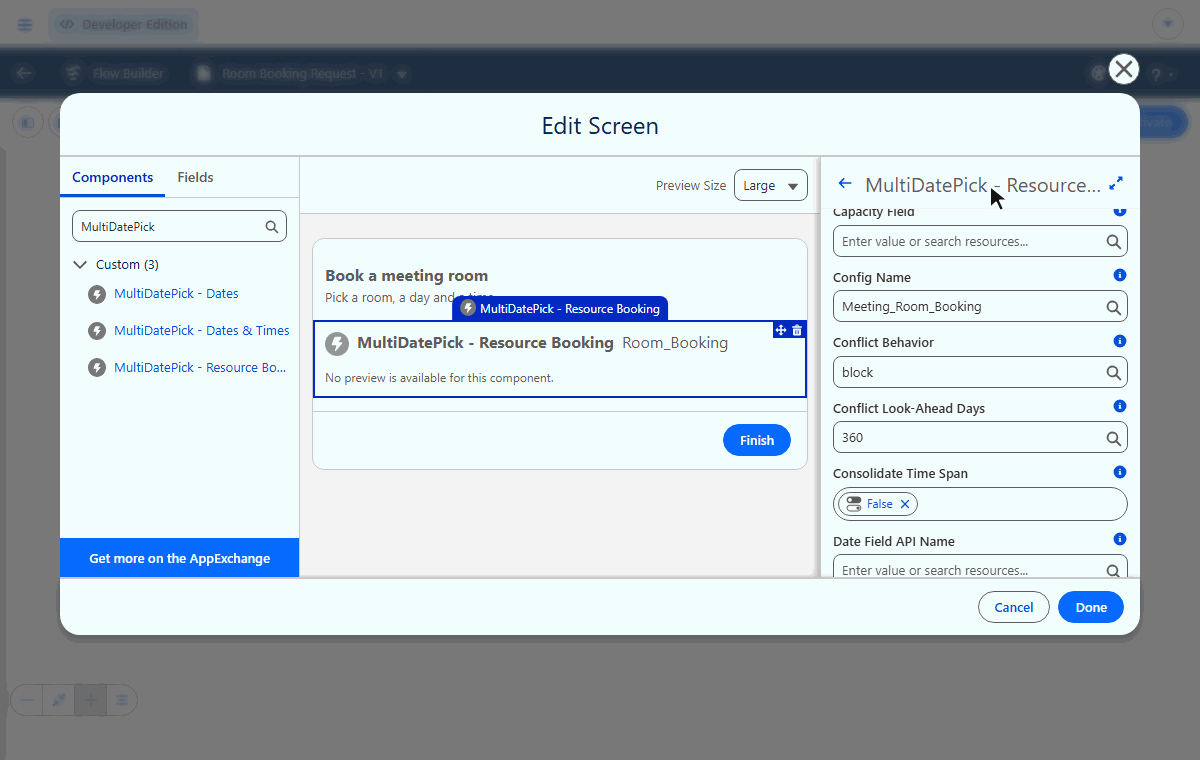Click the Done button
Viewport: 1200px width, 760px height.
click(1091, 607)
